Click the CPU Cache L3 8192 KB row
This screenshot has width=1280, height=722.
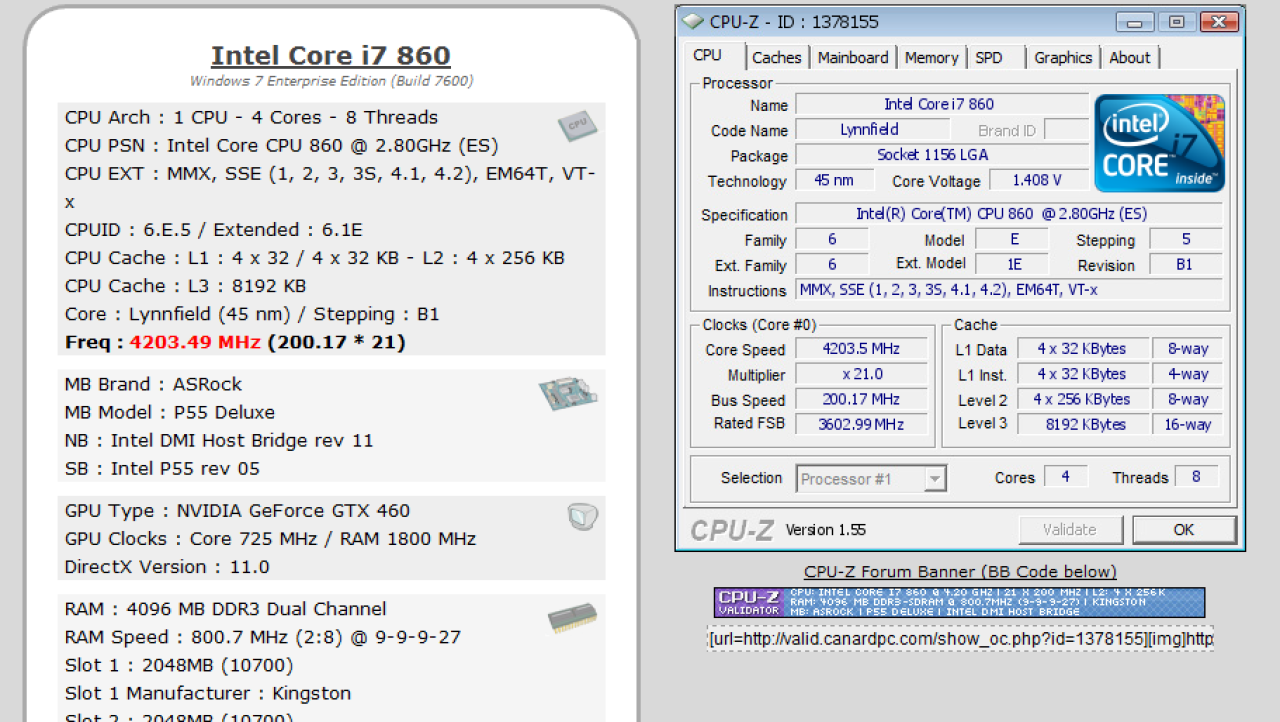[186, 285]
